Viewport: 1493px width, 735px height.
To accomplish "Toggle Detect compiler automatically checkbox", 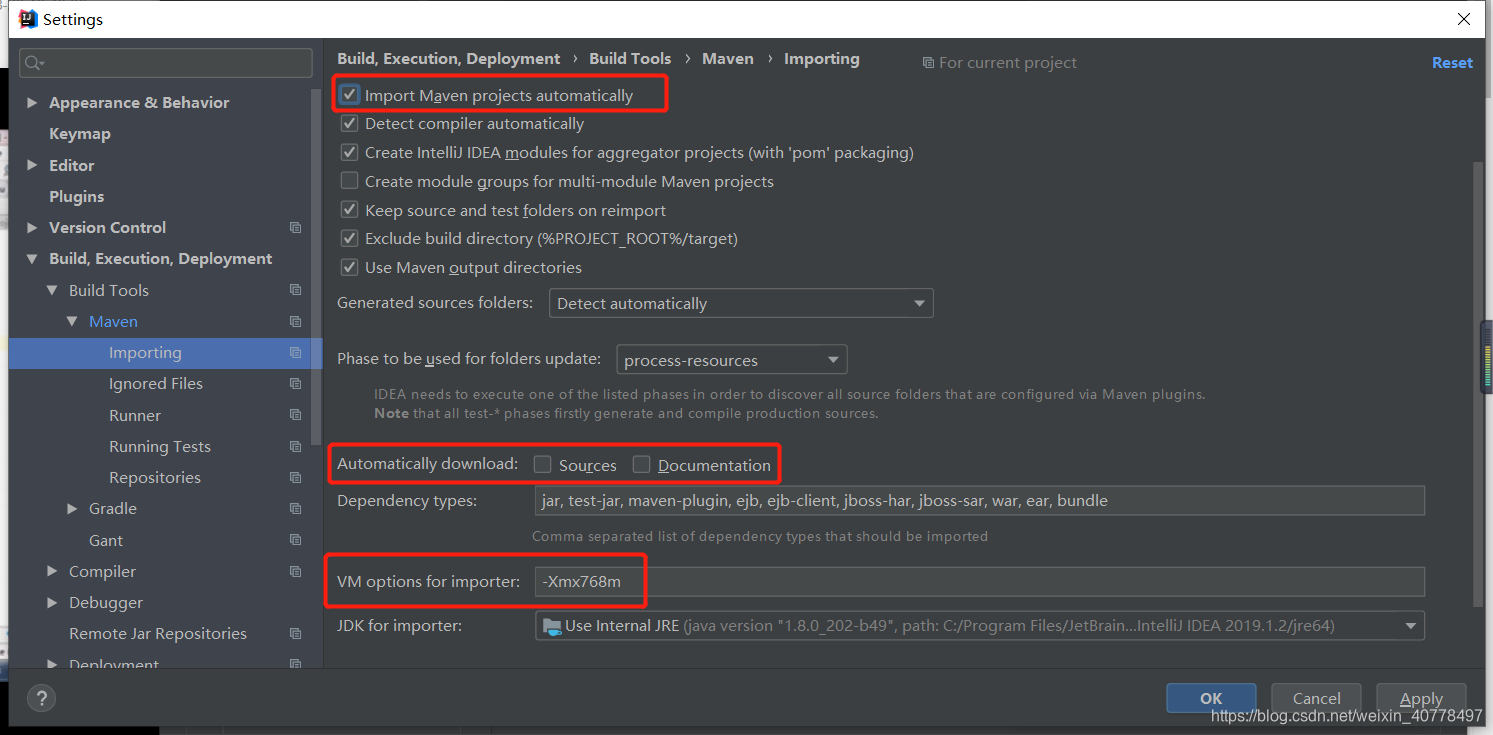I will point(349,124).
